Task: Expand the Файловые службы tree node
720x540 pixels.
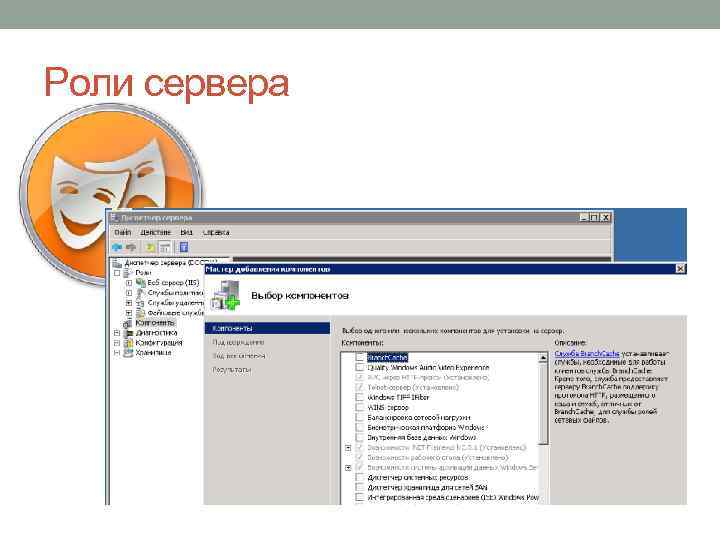Action: (x=129, y=313)
